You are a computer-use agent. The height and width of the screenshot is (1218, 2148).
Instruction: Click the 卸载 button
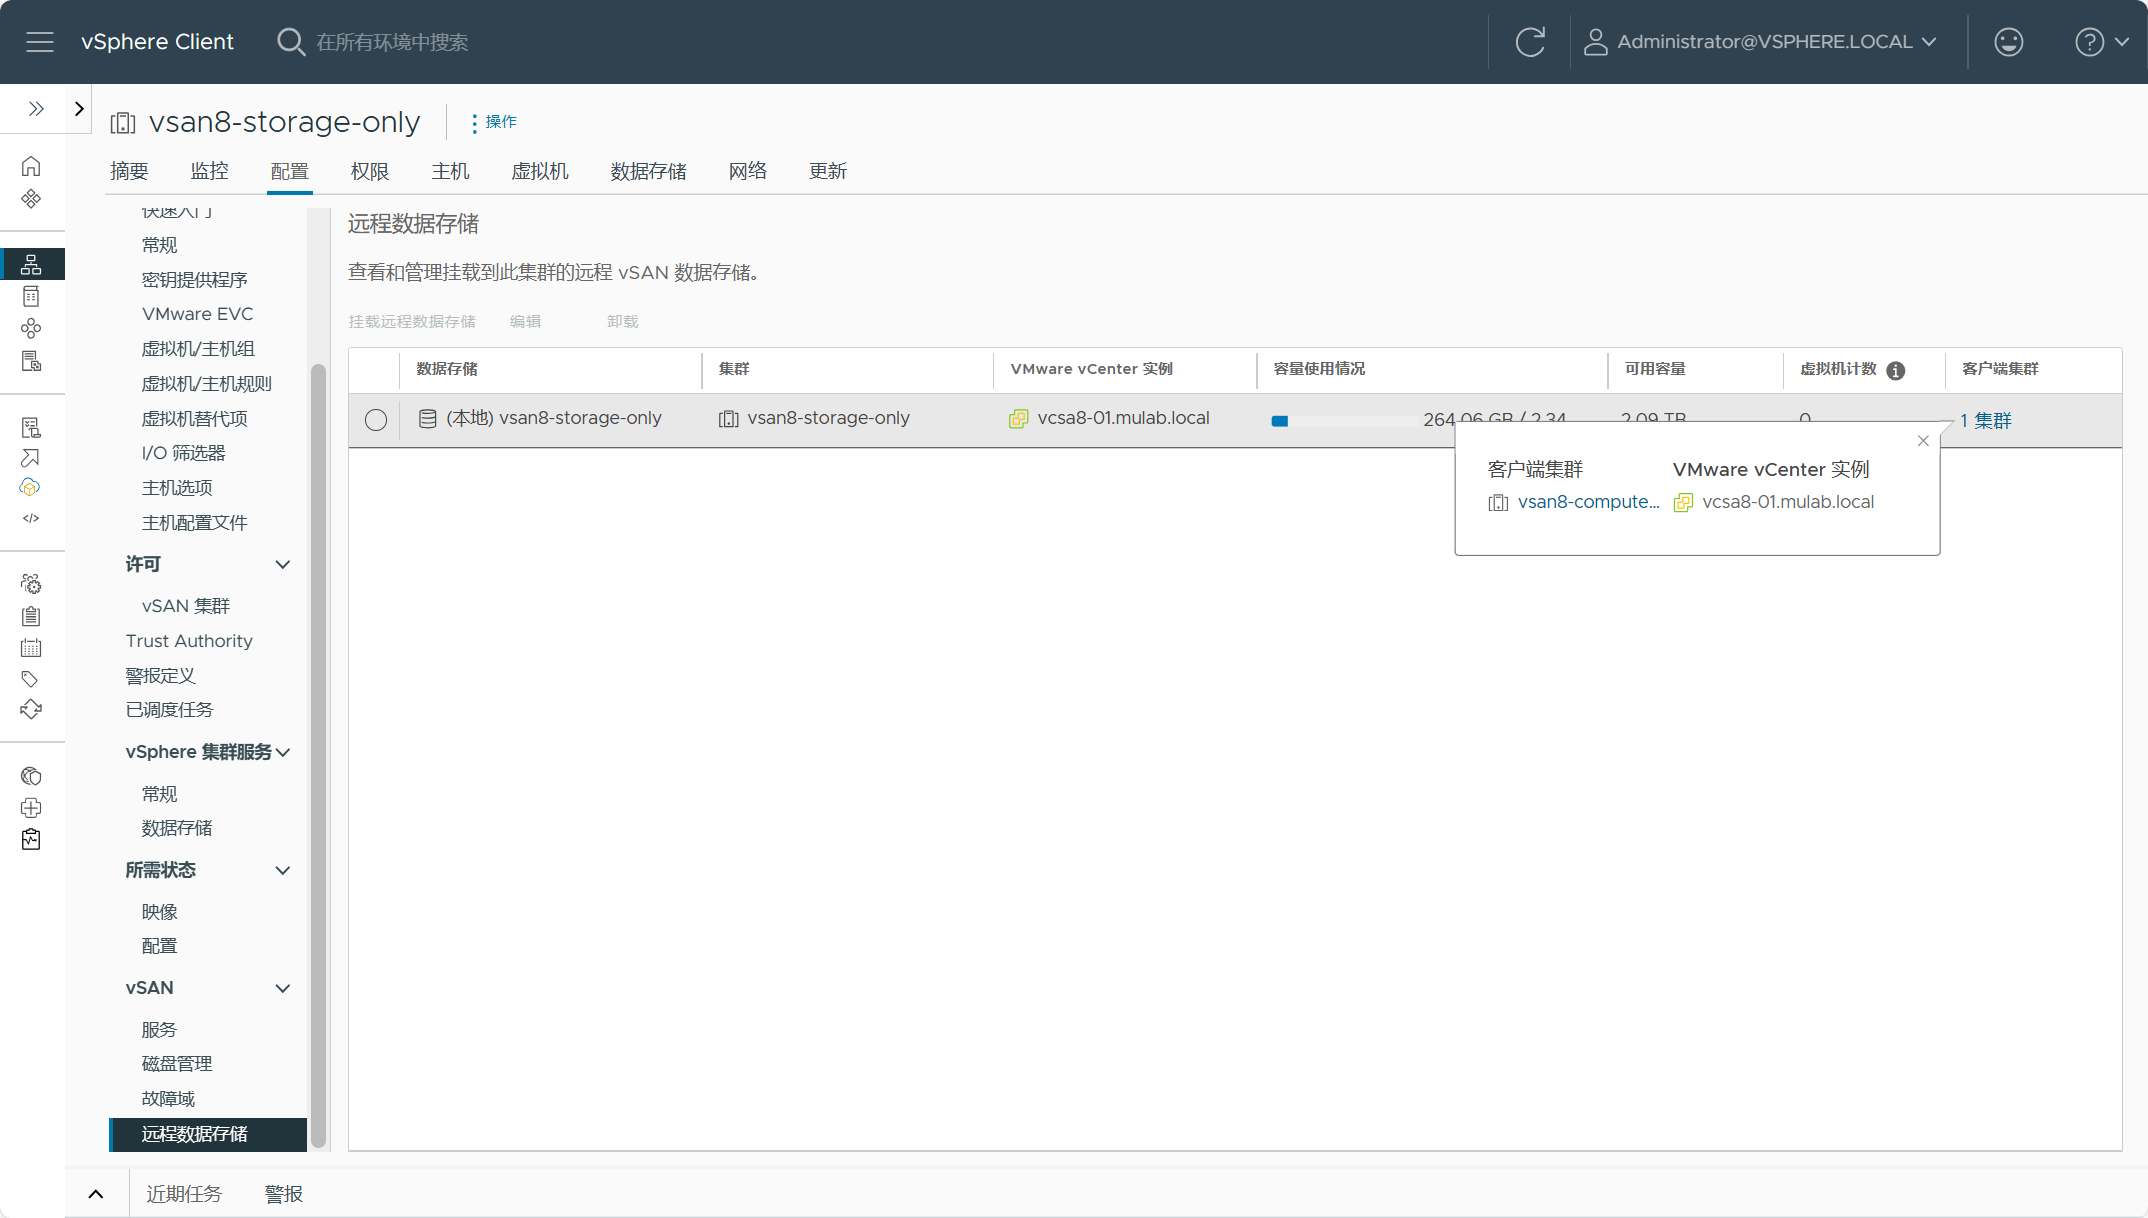click(x=622, y=322)
